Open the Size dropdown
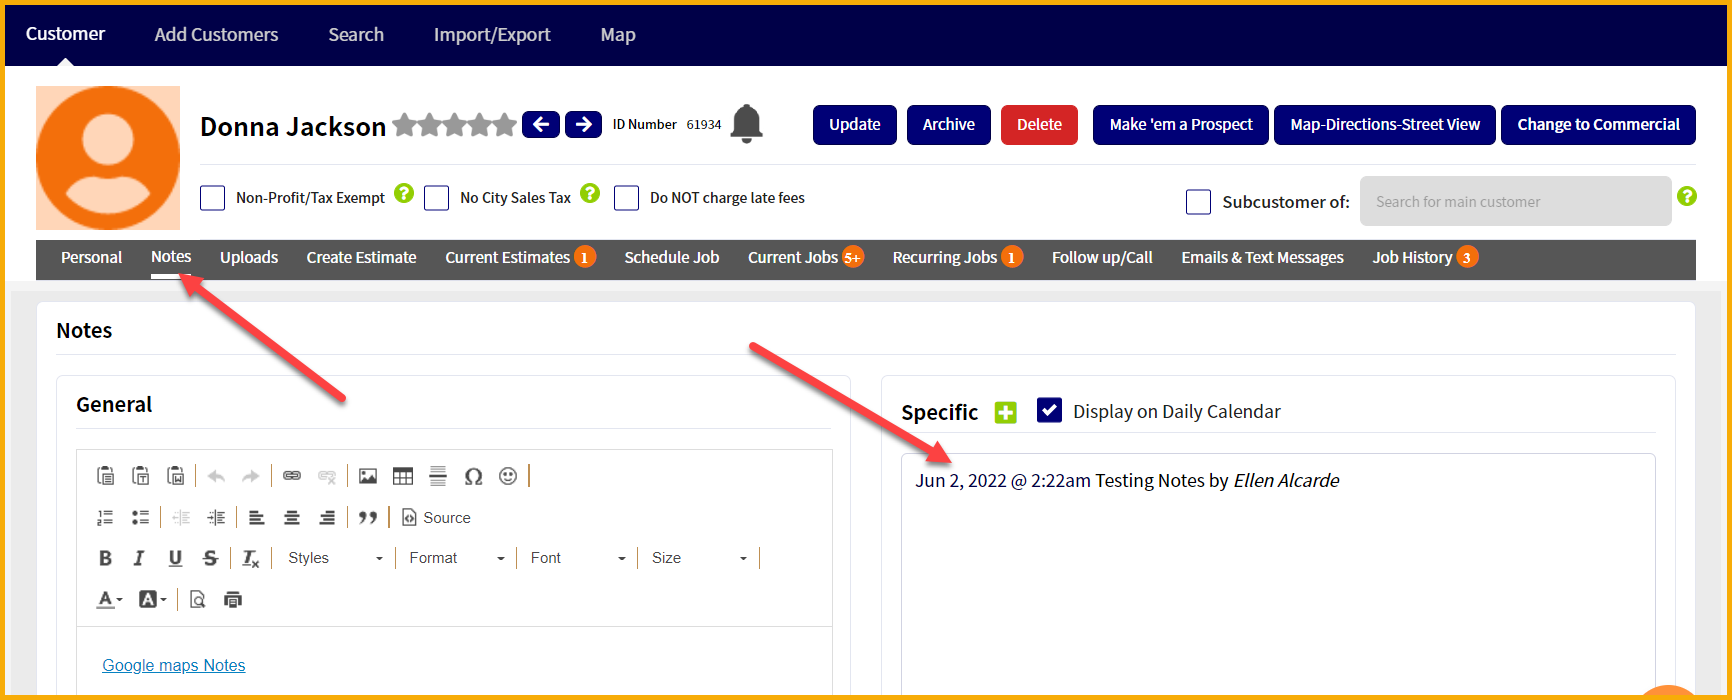 699,558
